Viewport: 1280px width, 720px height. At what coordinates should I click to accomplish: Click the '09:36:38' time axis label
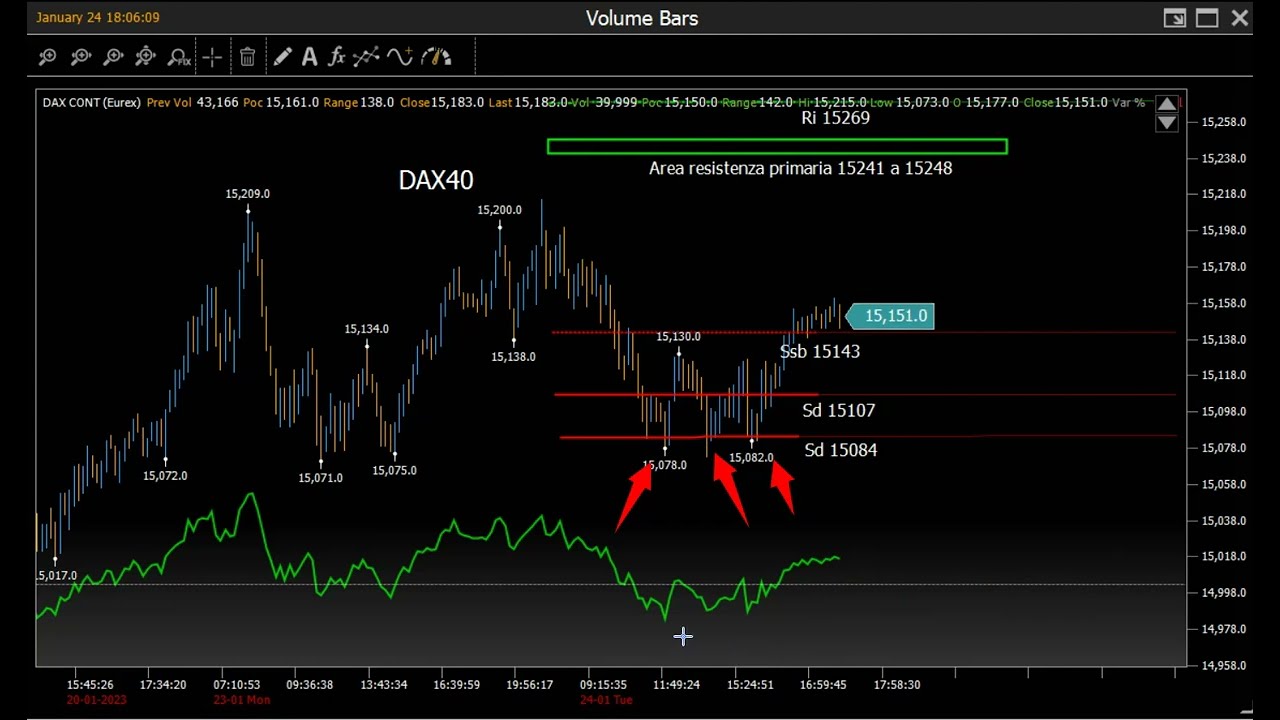click(x=310, y=685)
